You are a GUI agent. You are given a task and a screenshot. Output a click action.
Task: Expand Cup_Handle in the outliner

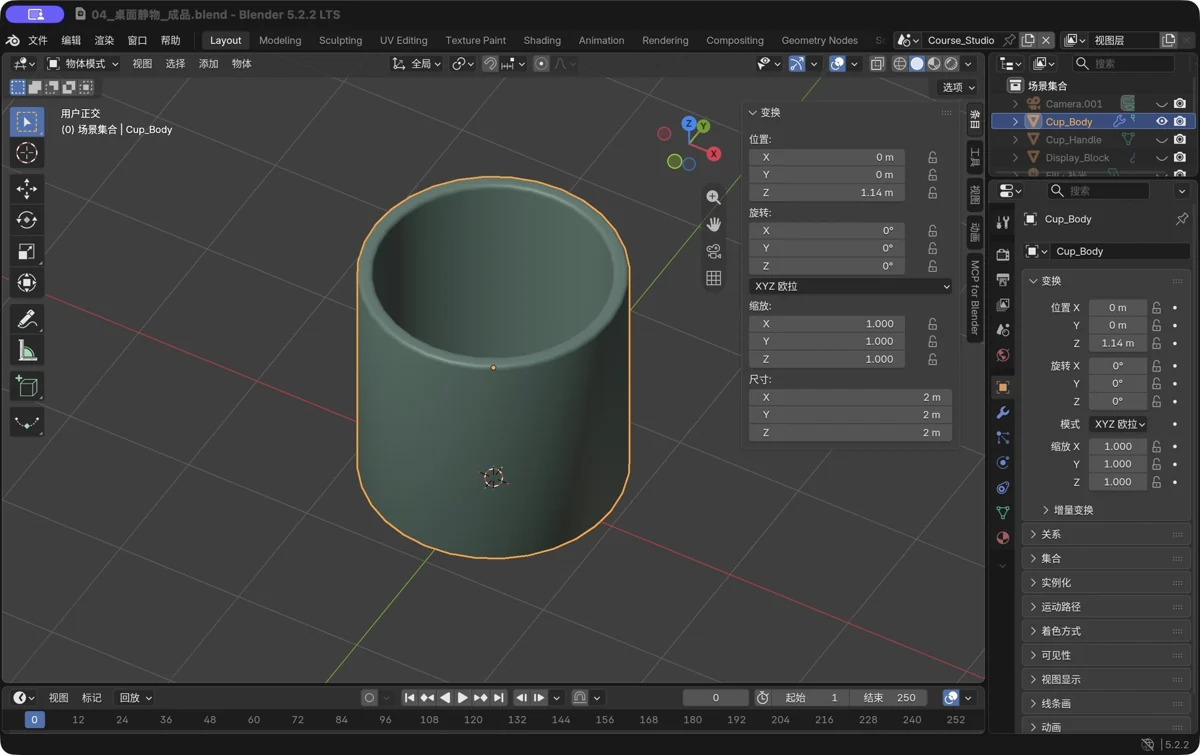click(x=1015, y=140)
